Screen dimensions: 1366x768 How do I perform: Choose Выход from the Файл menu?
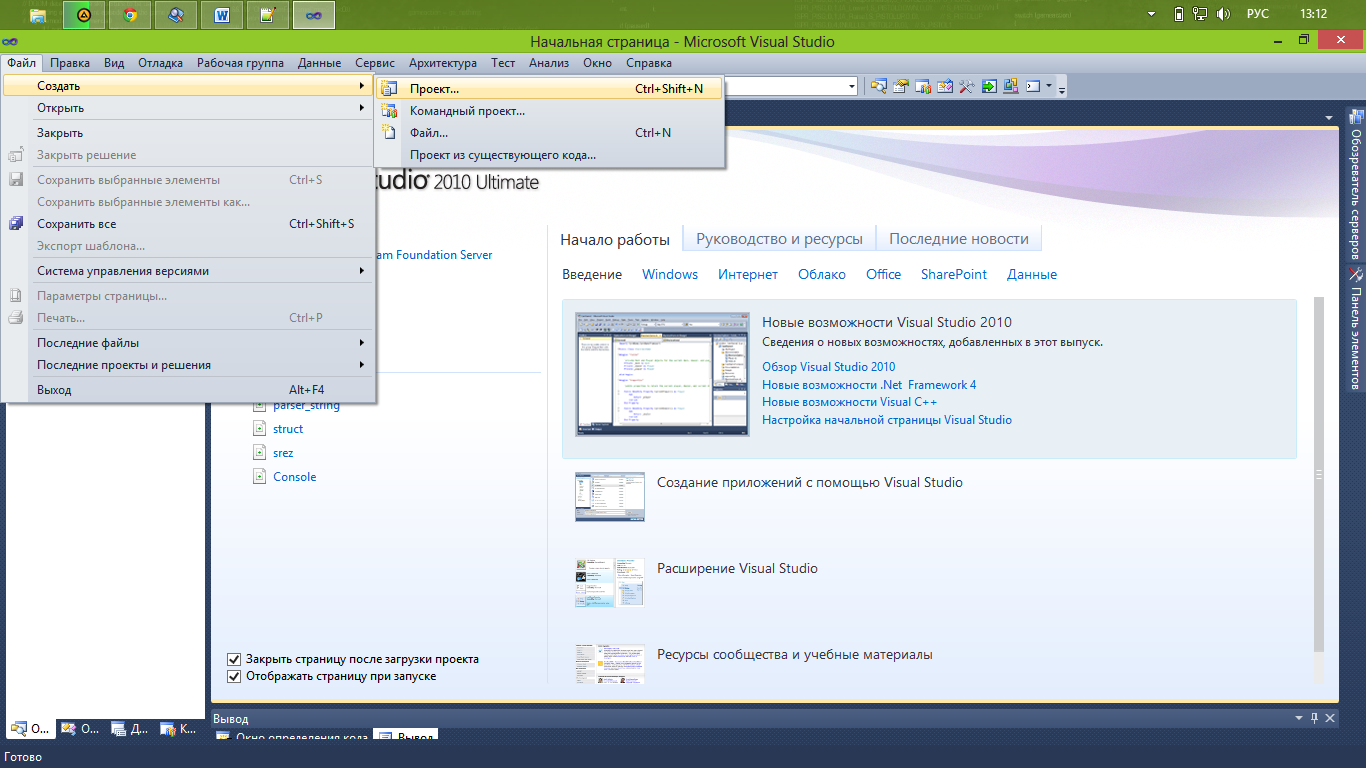tap(189, 389)
